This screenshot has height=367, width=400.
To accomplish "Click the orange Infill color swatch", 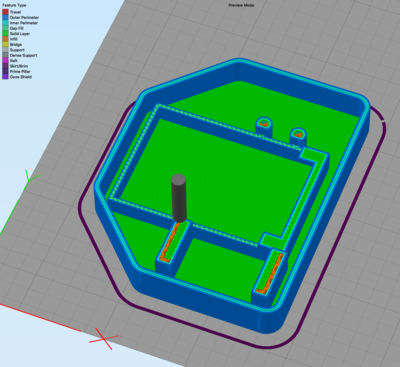I will pyautogui.click(x=5, y=39).
